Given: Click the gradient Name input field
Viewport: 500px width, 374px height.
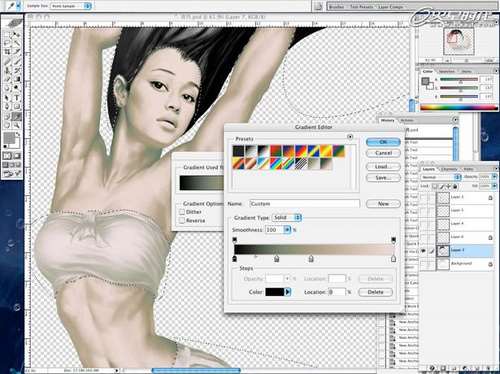Looking at the screenshot, I should tap(305, 204).
